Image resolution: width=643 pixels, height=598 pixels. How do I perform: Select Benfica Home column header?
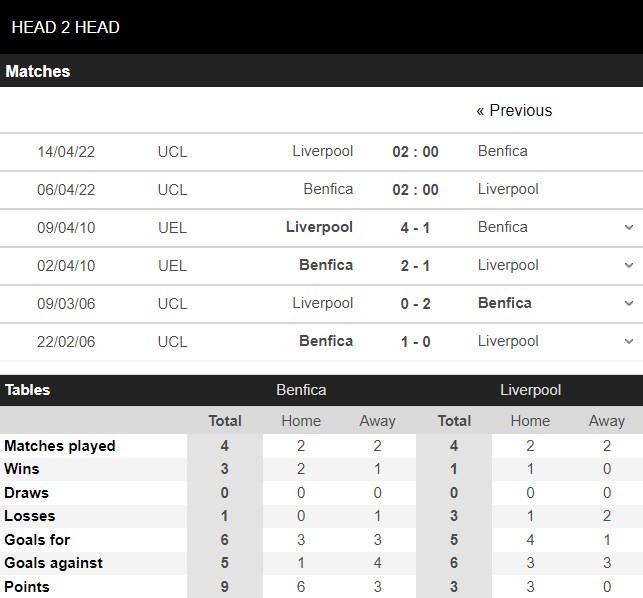[301, 421]
